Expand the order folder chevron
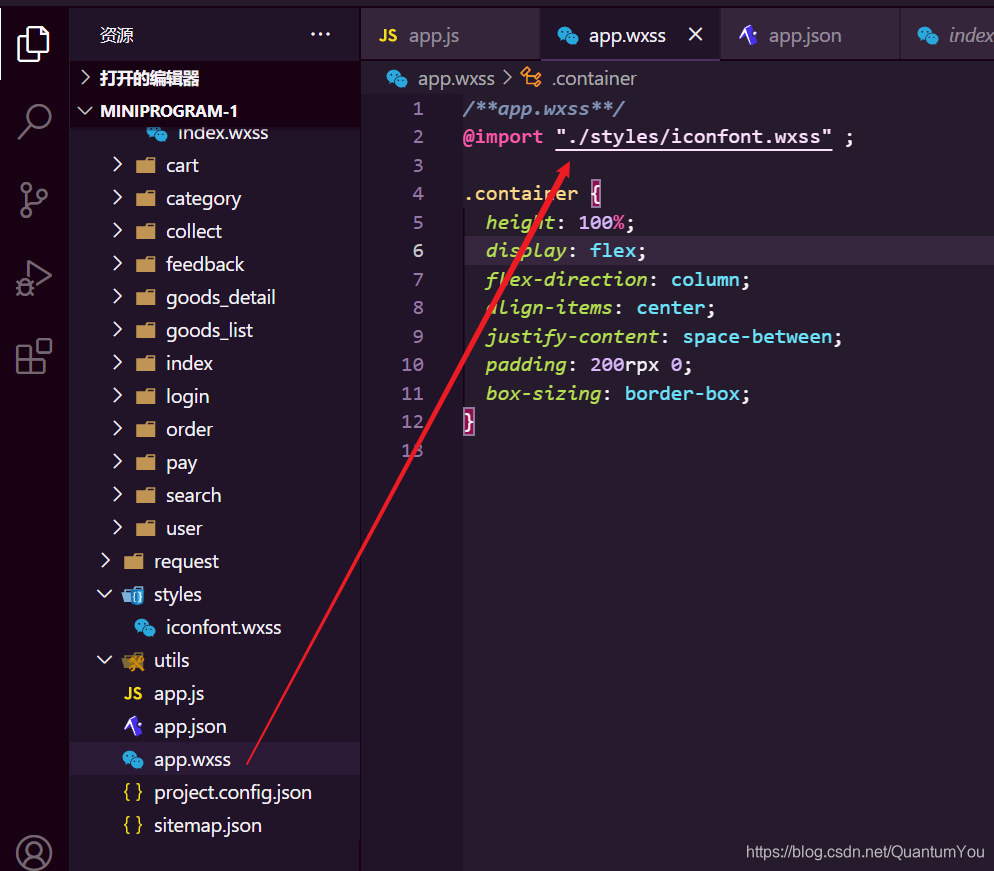This screenshot has height=871, width=994. tap(117, 429)
